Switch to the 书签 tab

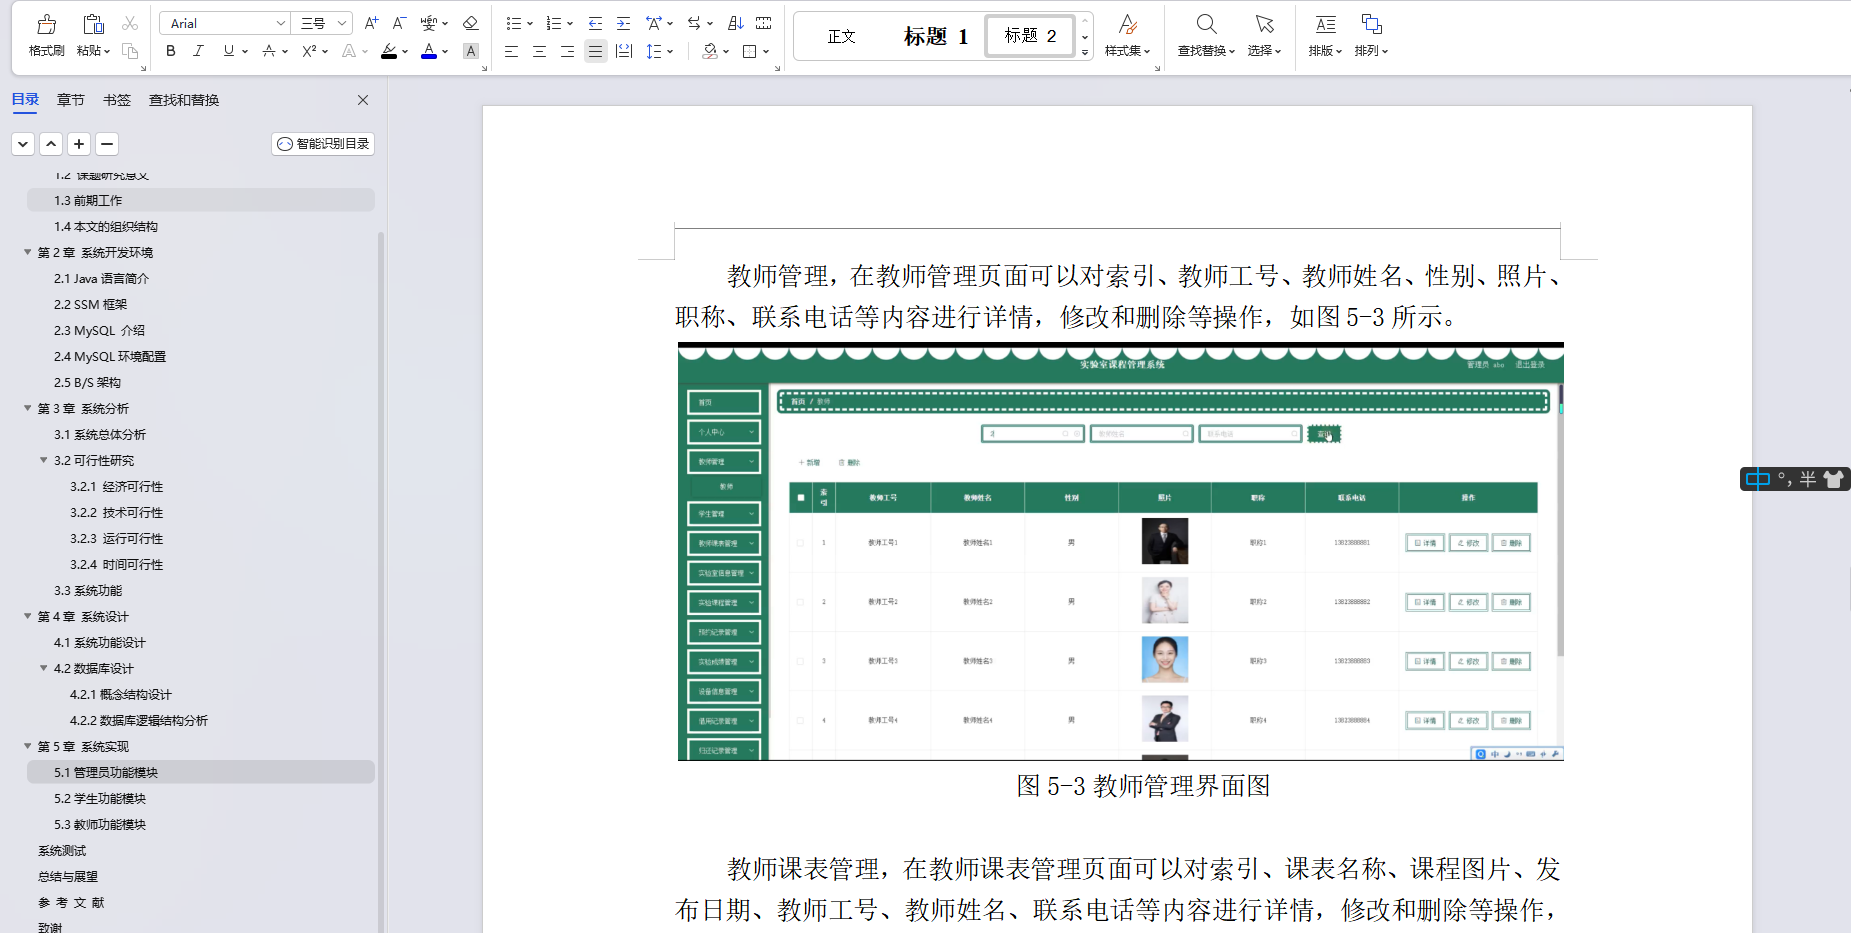pyautogui.click(x=117, y=100)
